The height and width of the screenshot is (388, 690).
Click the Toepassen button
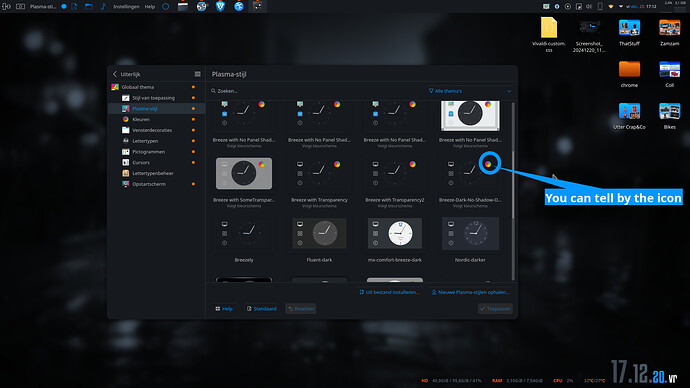(495, 308)
